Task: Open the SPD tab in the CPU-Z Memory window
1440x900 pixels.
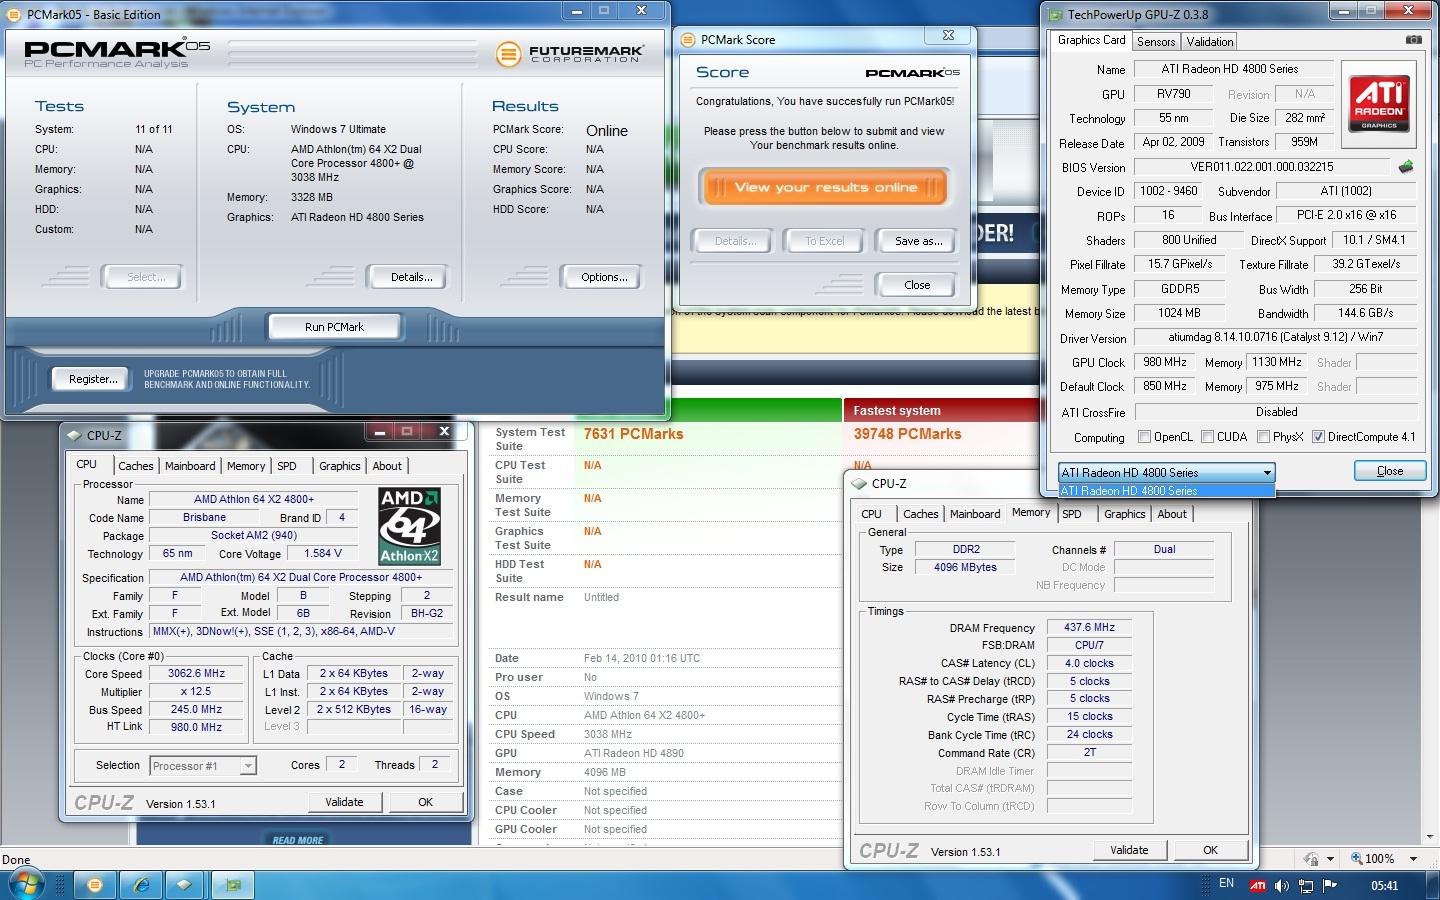Action: click(1072, 514)
